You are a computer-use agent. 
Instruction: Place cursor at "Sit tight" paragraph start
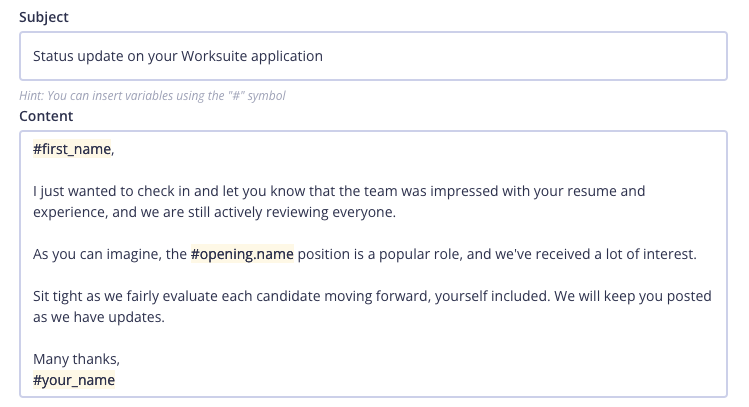35,297
